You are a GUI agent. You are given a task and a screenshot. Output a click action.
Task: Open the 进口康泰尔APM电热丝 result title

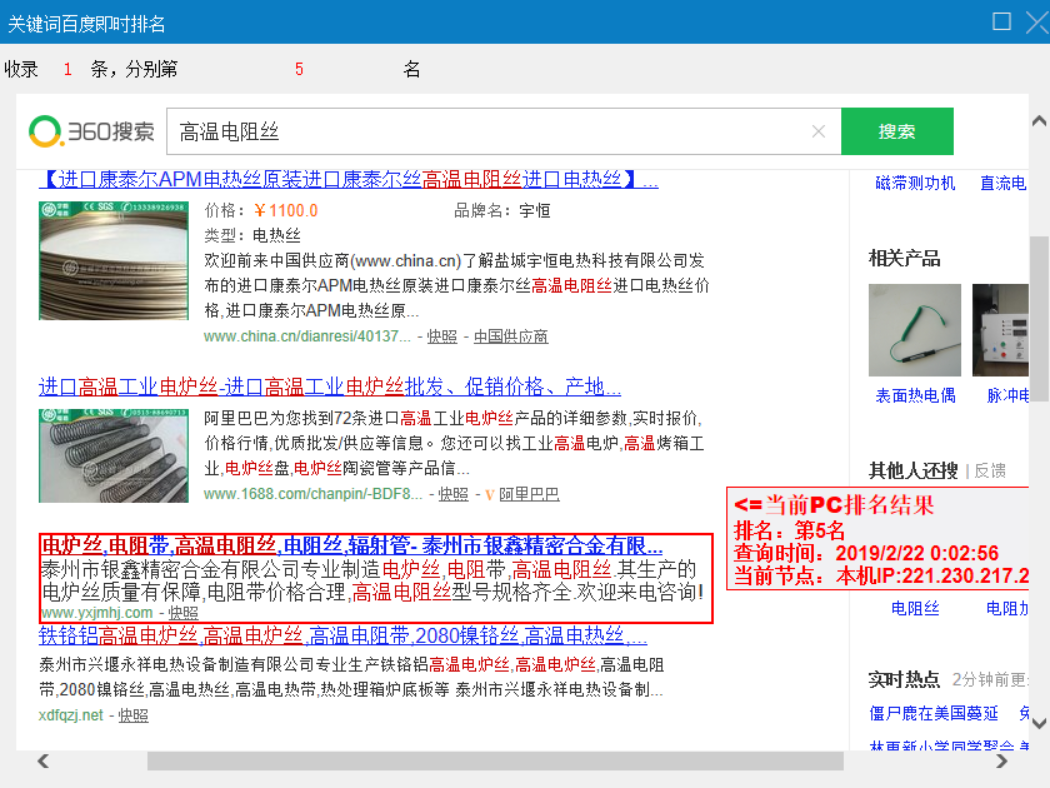[x=348, y=179]
